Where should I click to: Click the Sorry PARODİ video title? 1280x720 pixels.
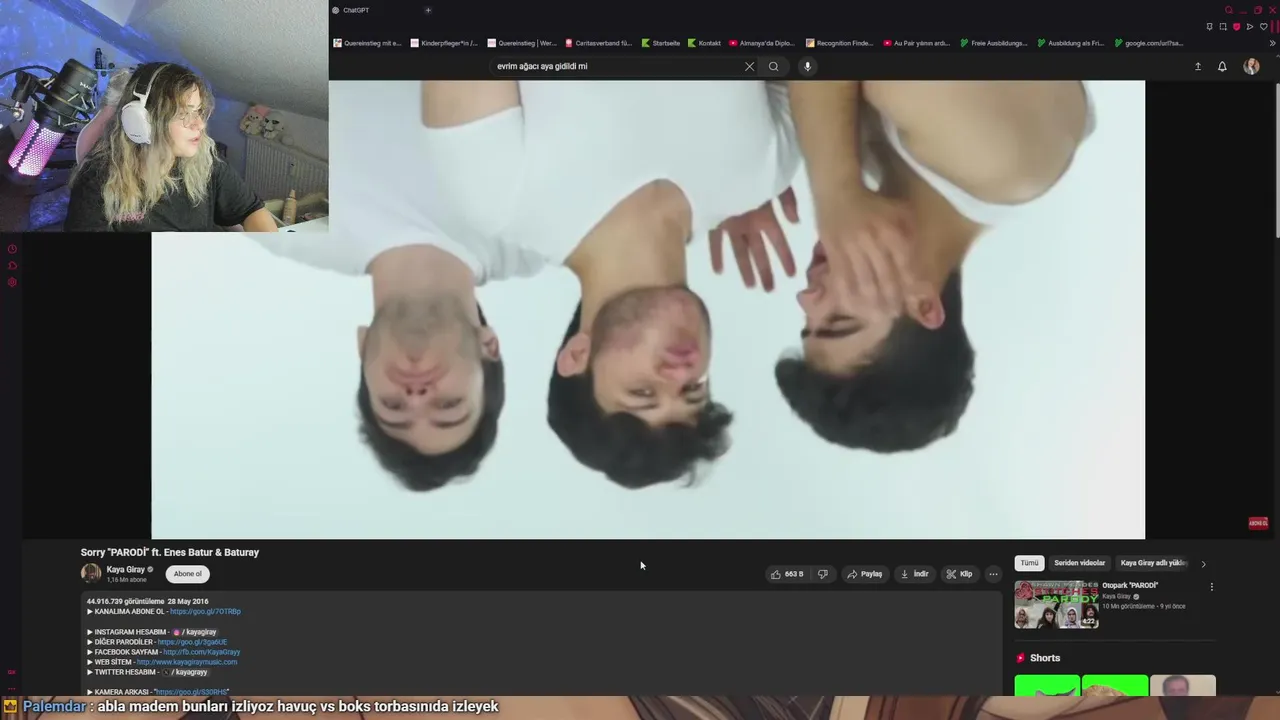[x=170, y=552]
